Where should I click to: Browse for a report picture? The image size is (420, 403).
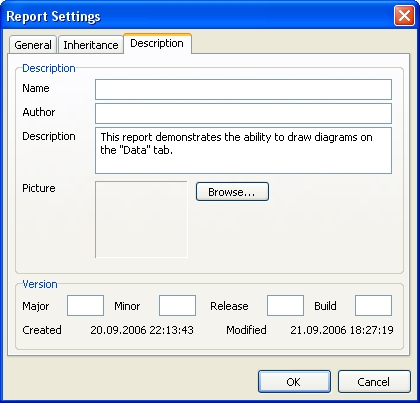pyautogui.click(x=232, y=192)
